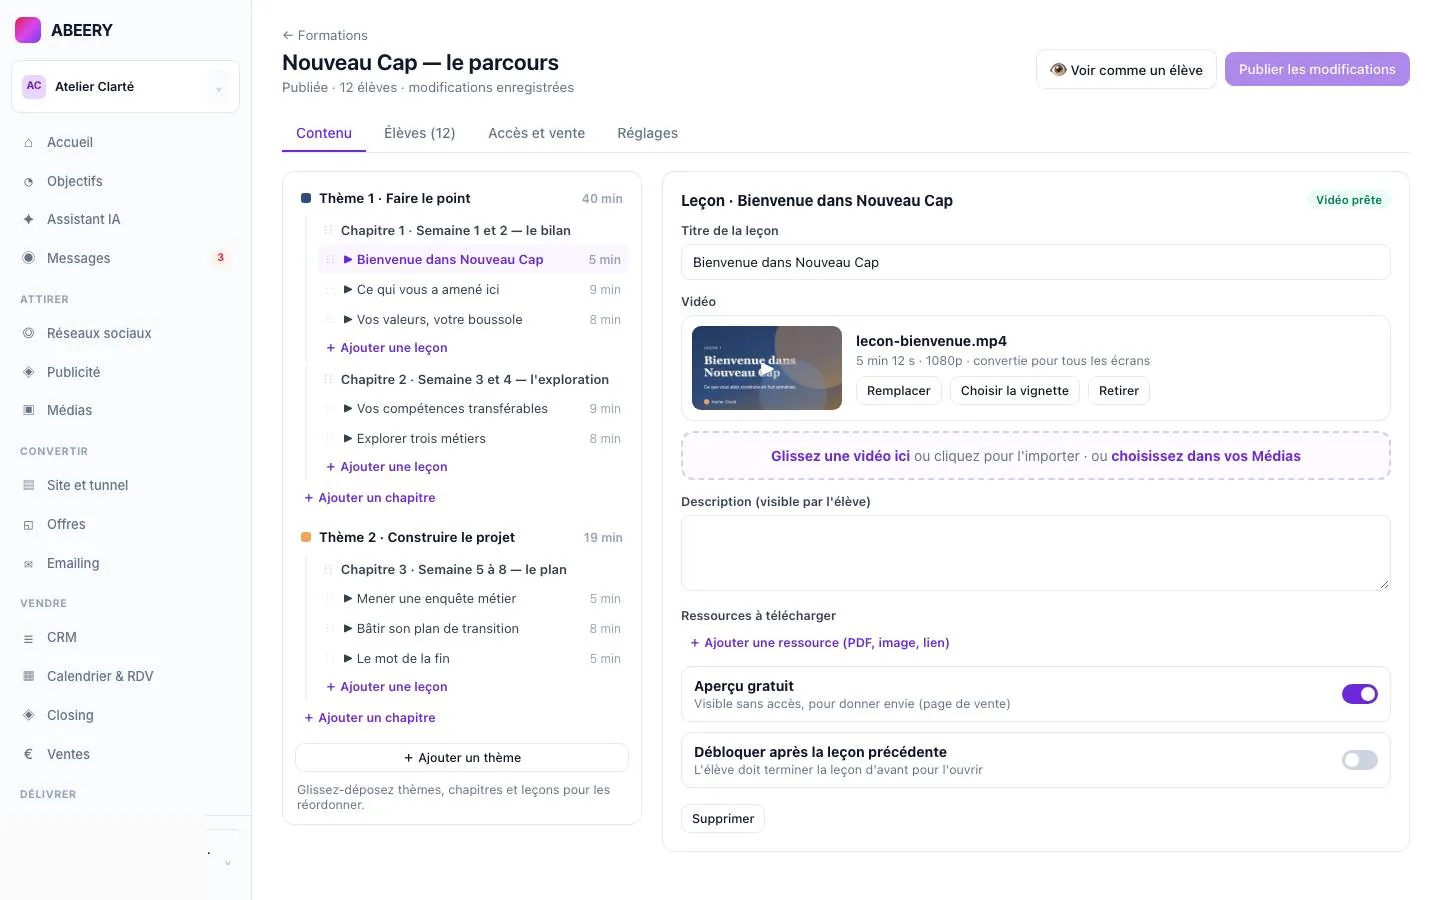
Task: Go back to Formations
Action: pyautogui.click(x=325, y=35)
